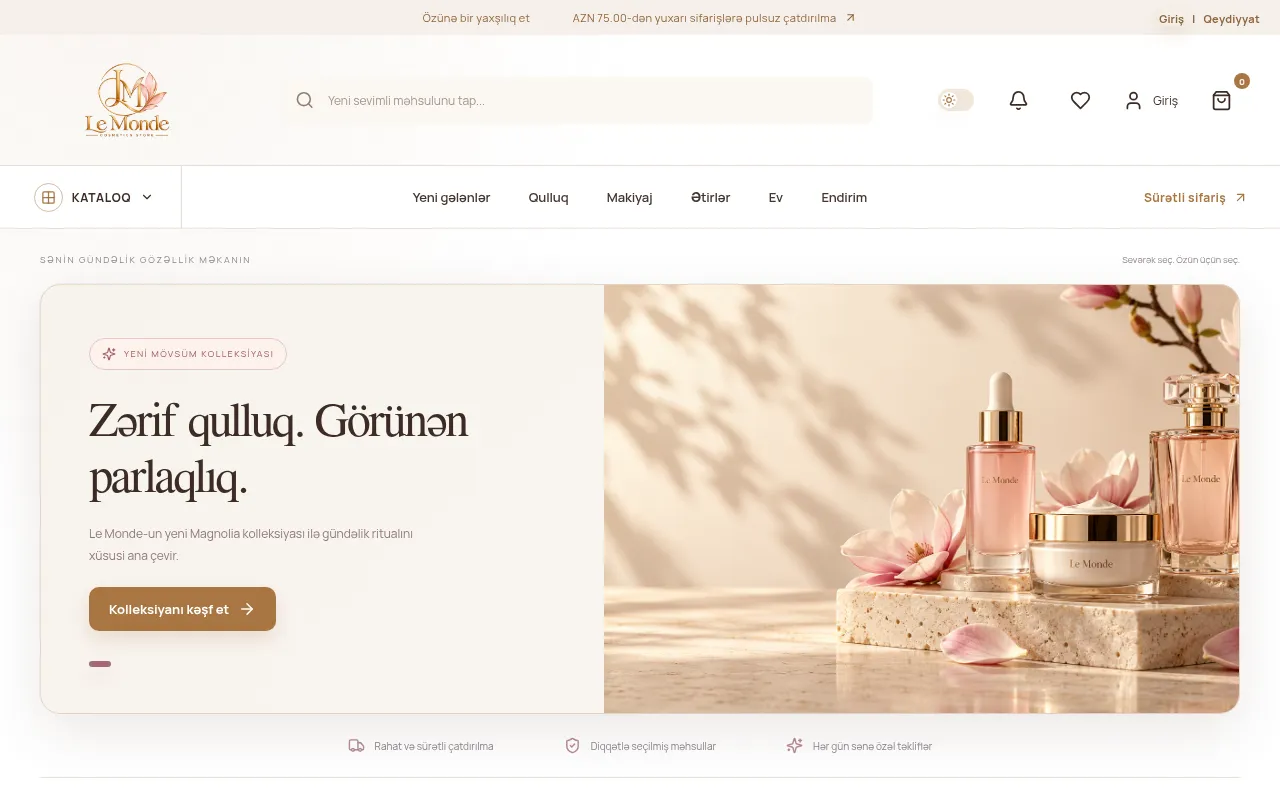Click the Yeni mövsüm kolleksiyası badge
Screen dimensions: 1280x800
click(188, 354)
